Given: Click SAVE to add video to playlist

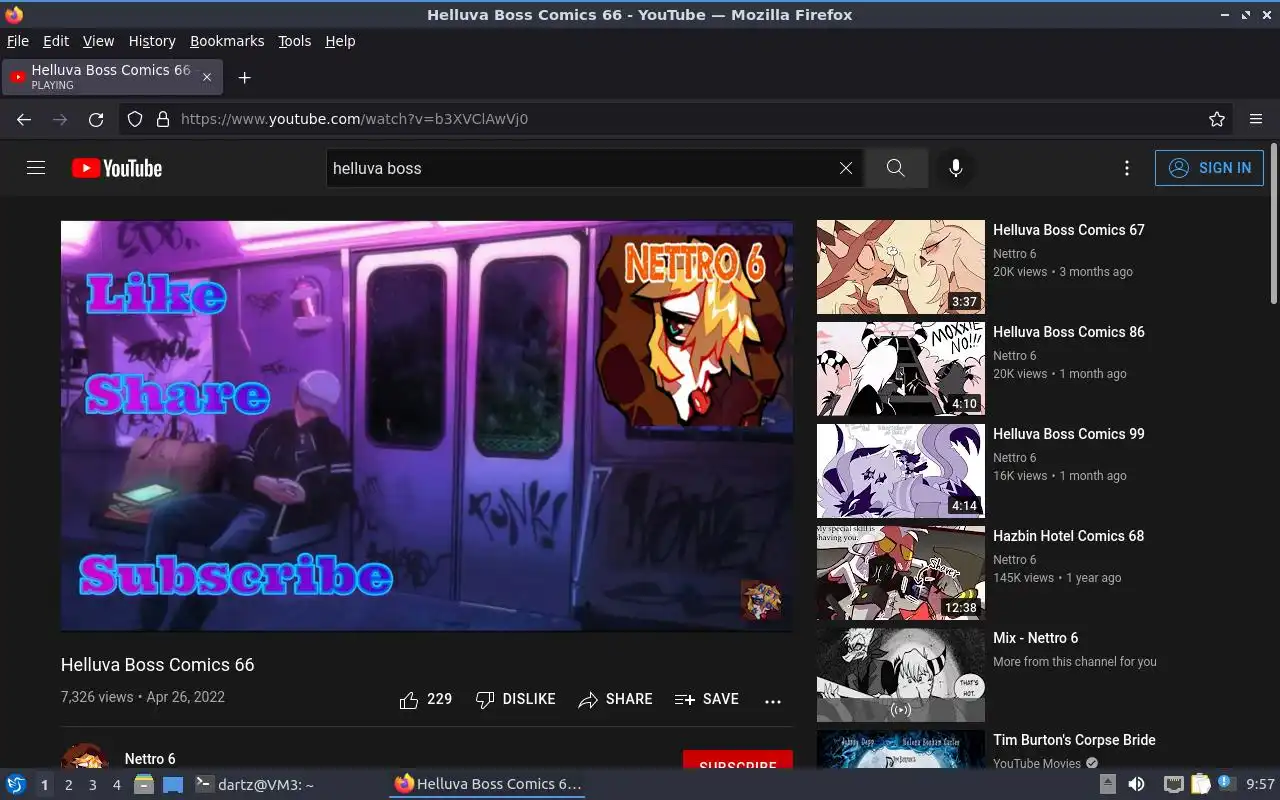Looking at the screenshot, I should point(707,700).
